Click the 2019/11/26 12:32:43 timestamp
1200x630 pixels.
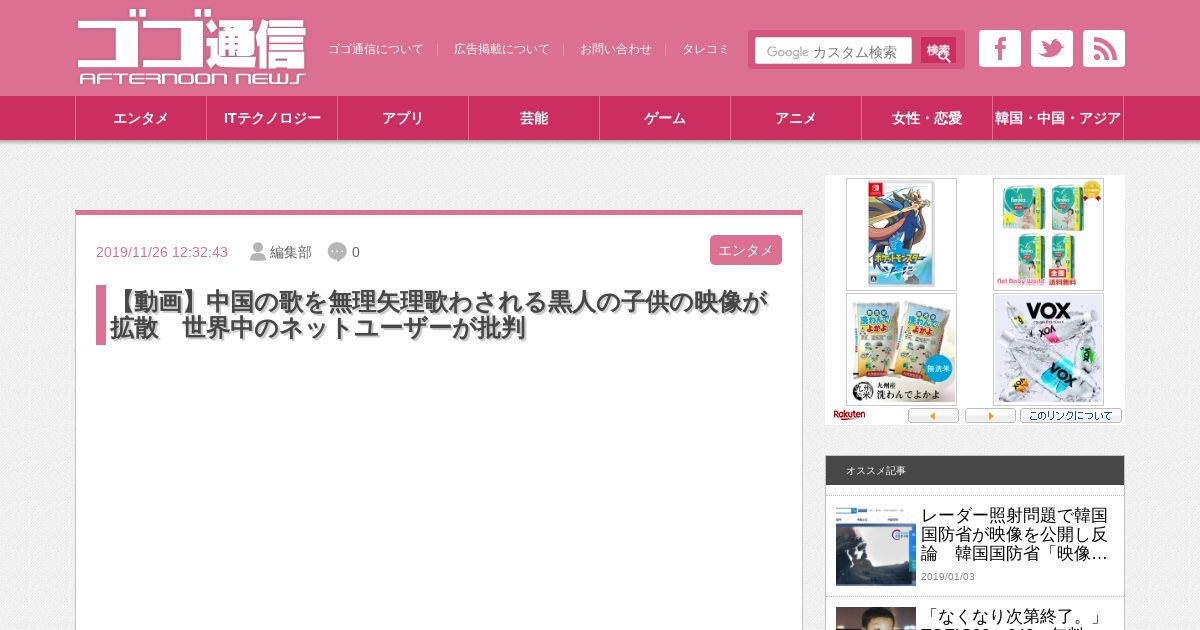[x=162, y=252]
